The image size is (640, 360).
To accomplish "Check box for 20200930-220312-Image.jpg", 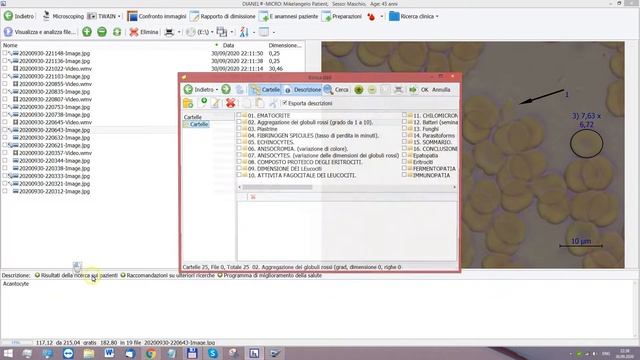I will tap(5, 191).
